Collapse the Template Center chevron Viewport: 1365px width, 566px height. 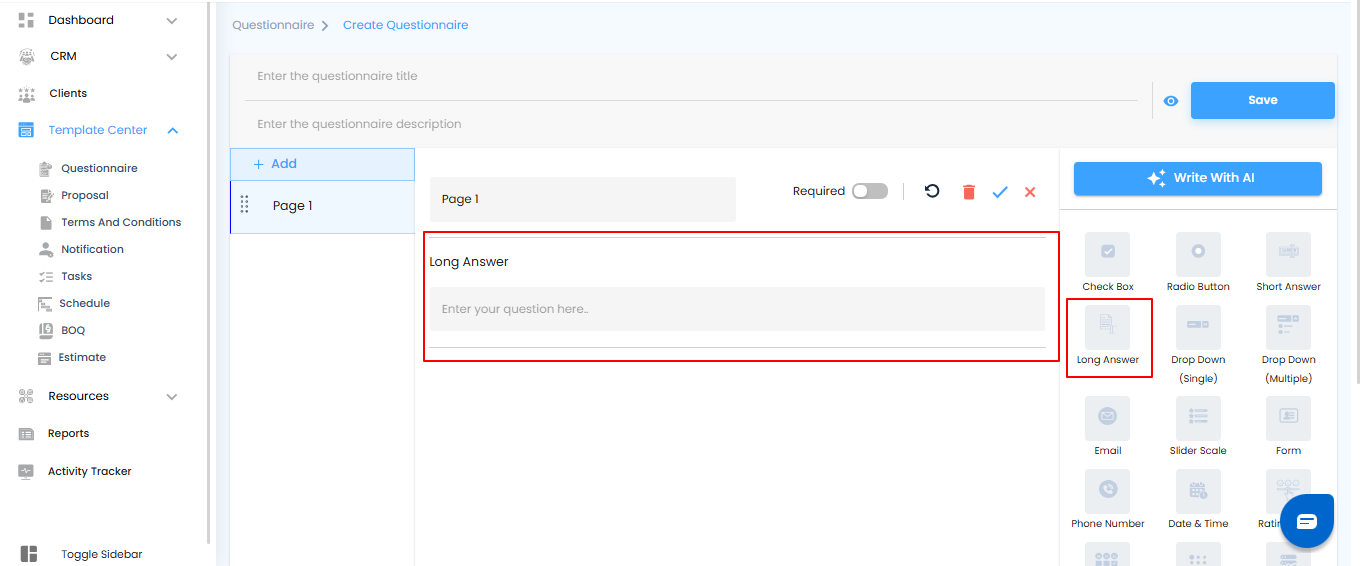[x=172, y=131]
